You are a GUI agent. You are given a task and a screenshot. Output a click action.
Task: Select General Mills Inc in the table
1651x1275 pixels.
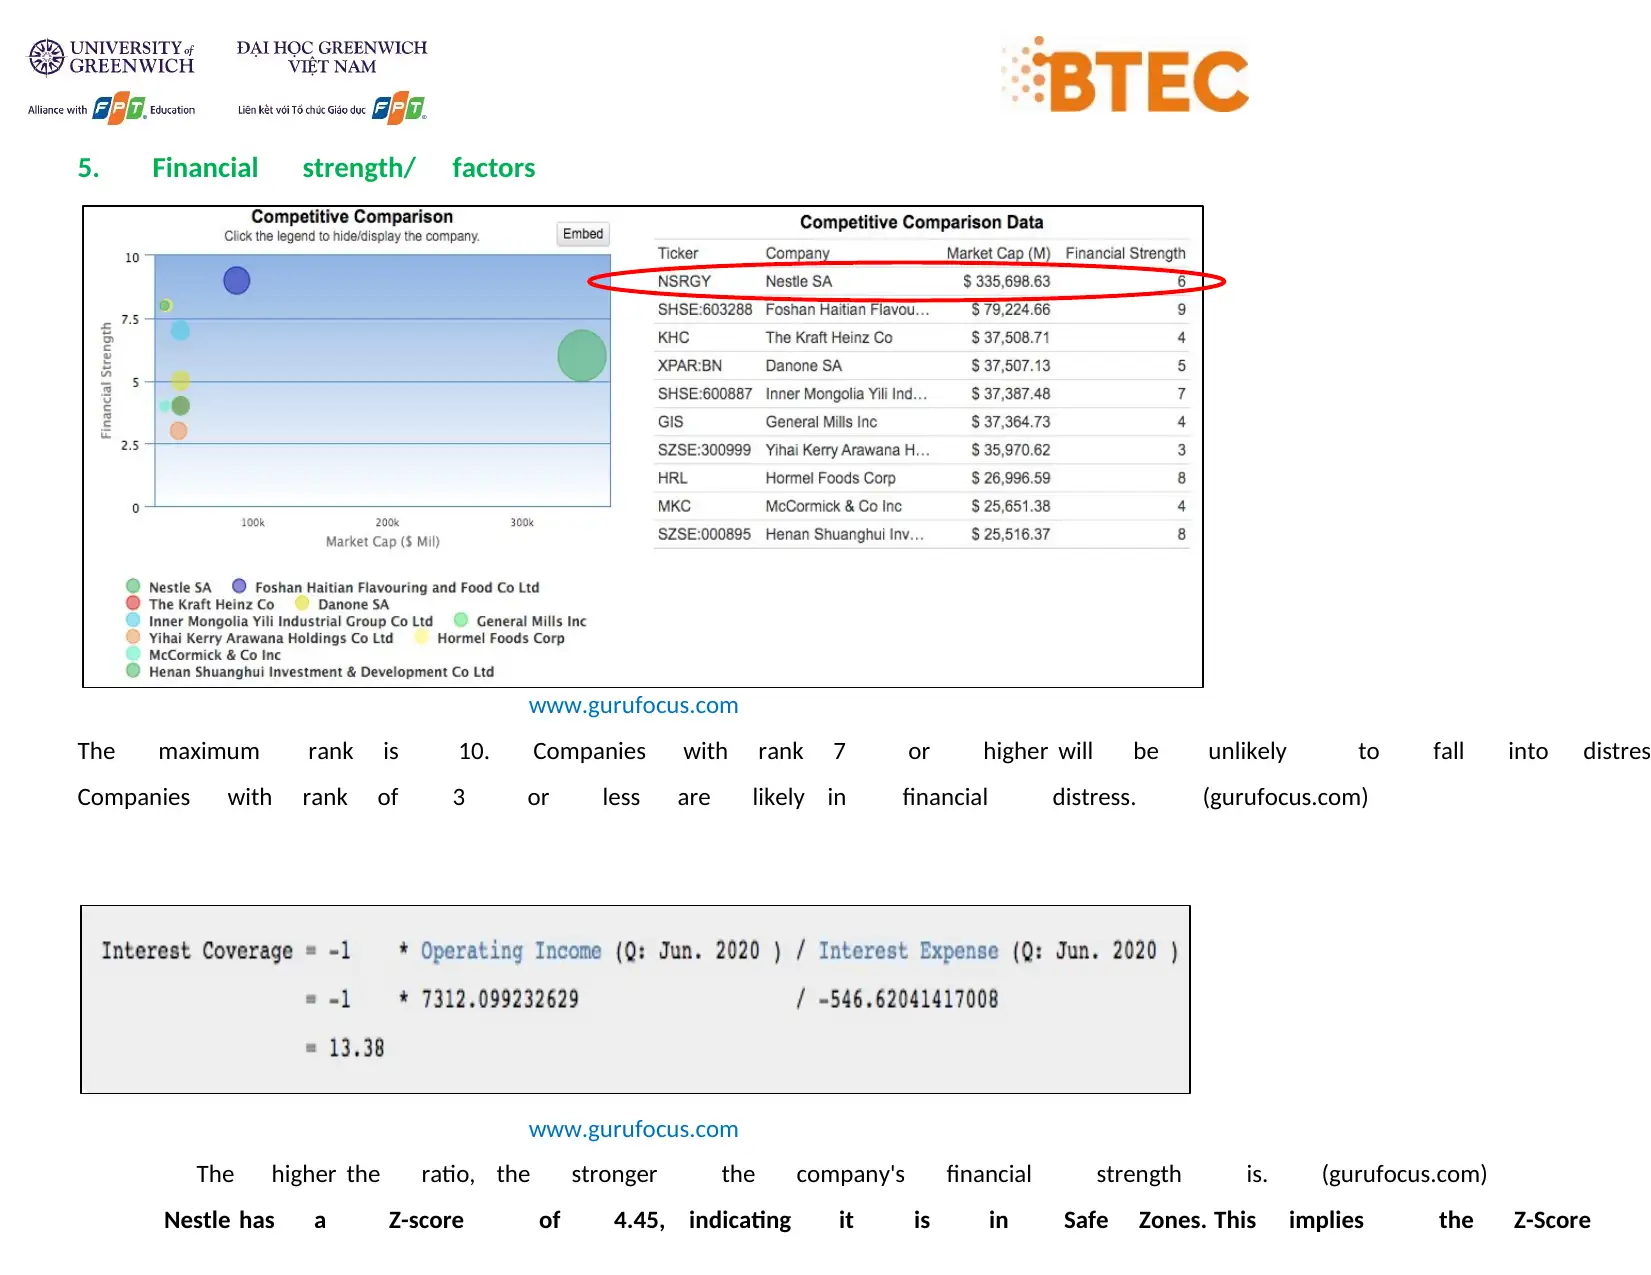point(821,422)
